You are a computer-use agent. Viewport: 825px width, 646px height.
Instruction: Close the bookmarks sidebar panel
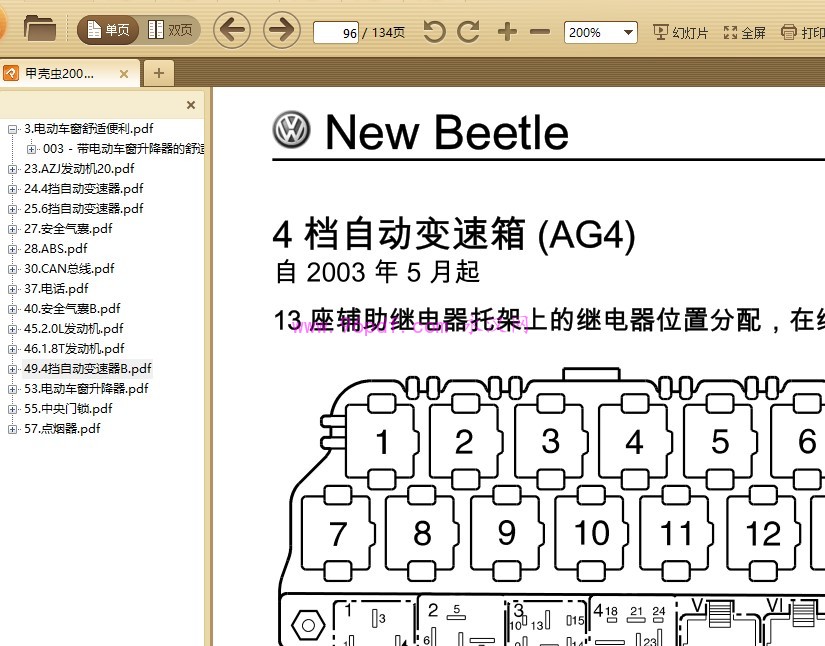191,105
